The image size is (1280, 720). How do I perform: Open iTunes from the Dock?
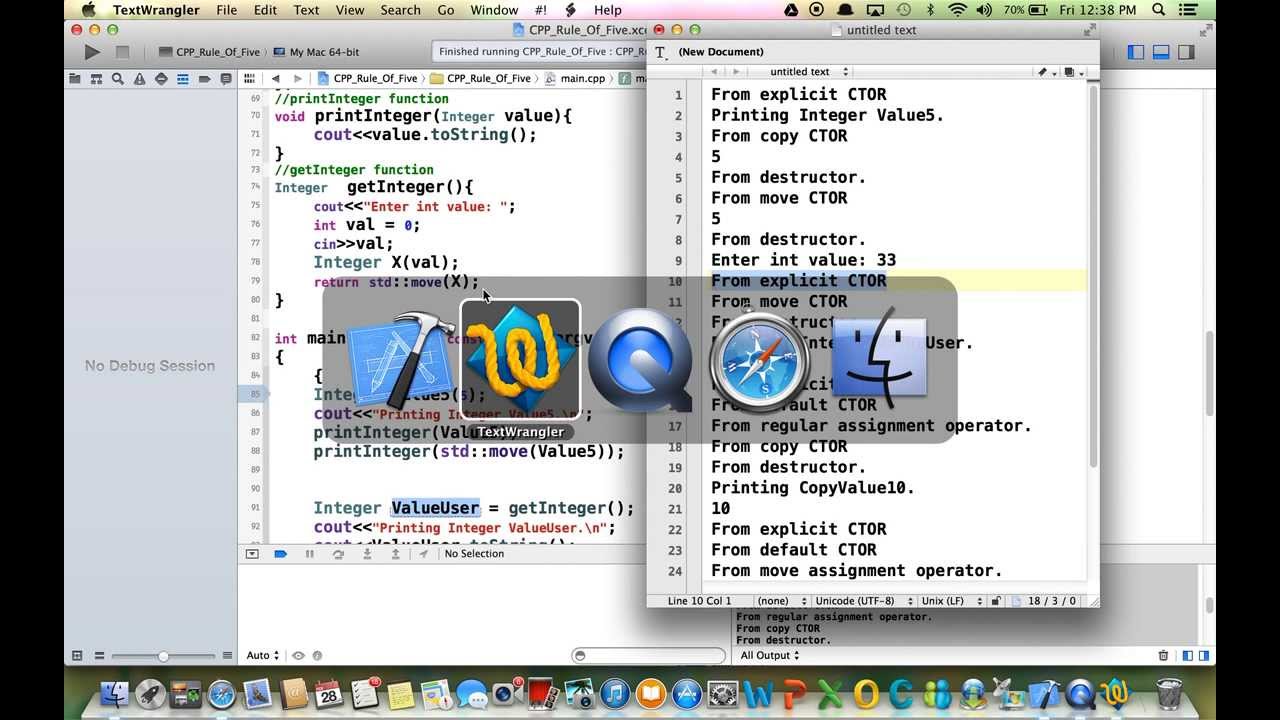click(614, 693)
